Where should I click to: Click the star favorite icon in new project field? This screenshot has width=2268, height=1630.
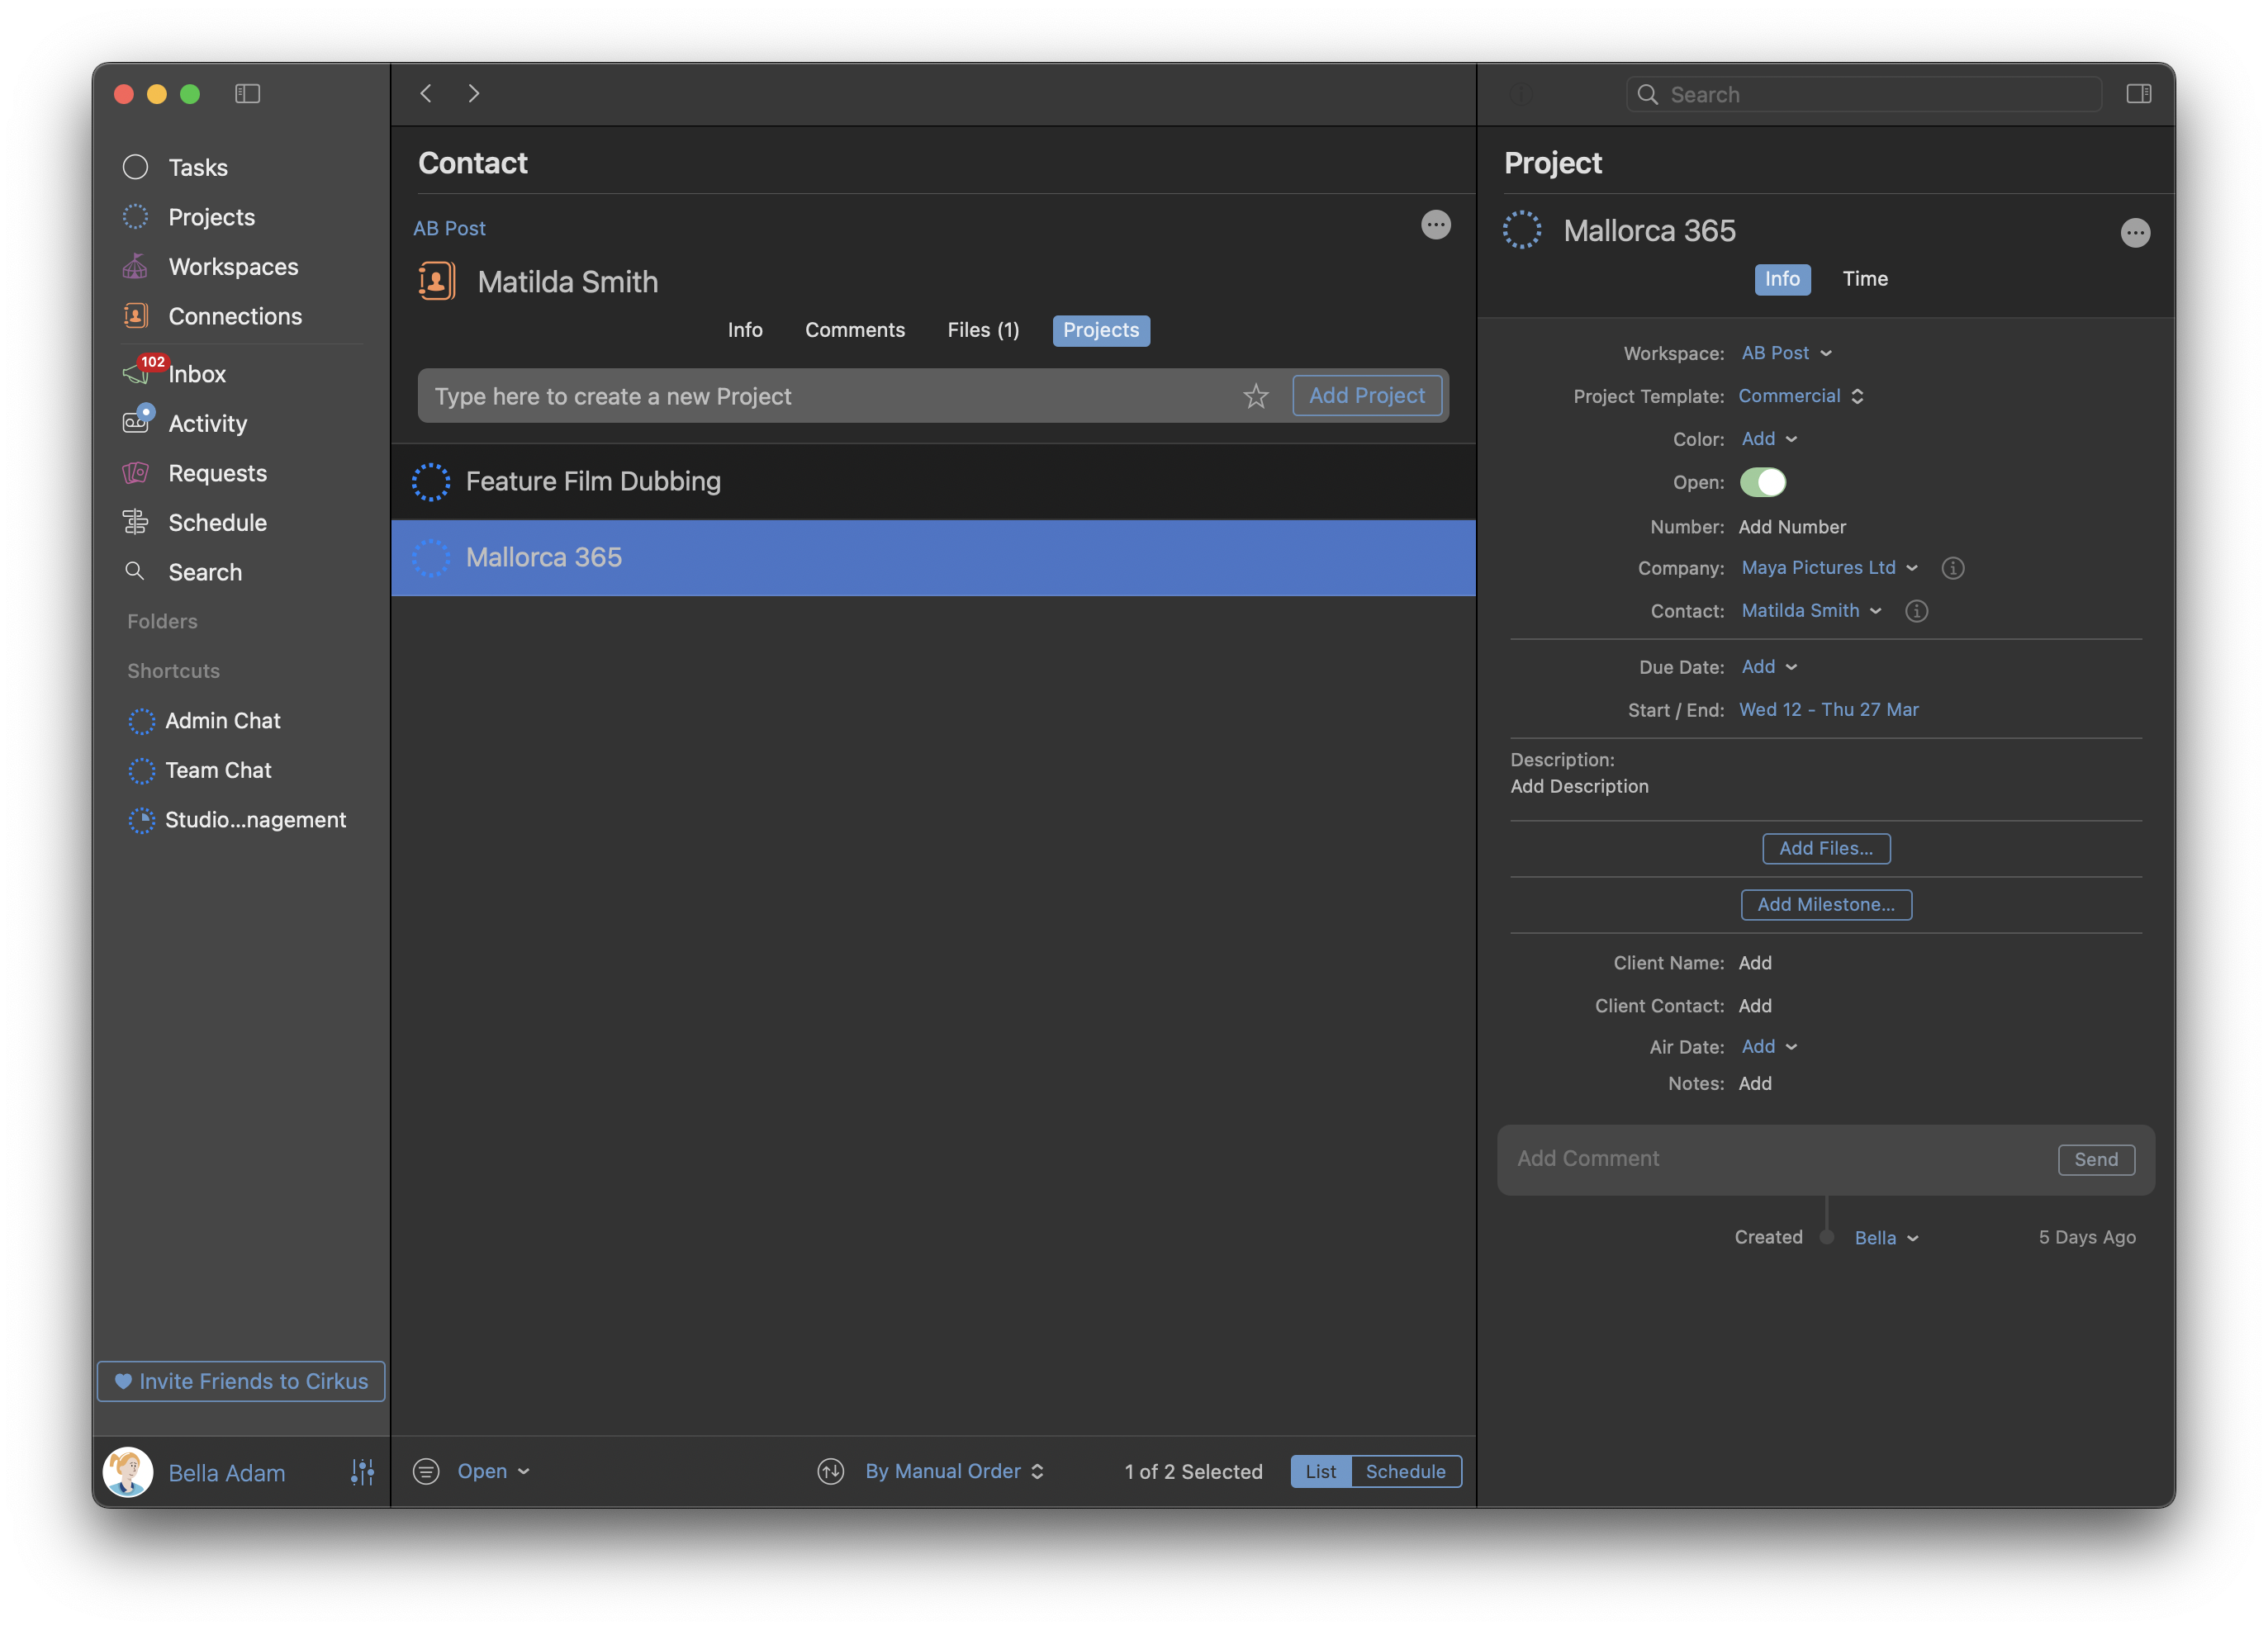coord(1256,397)
